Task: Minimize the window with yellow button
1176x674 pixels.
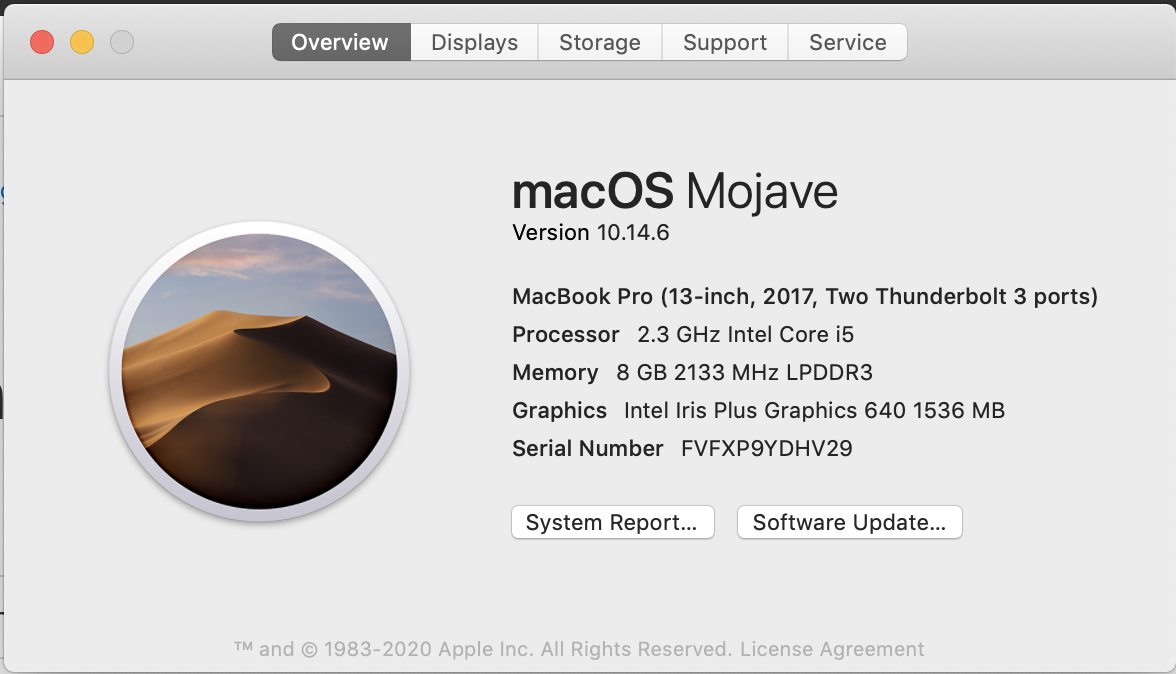Action: click(81, 42)
